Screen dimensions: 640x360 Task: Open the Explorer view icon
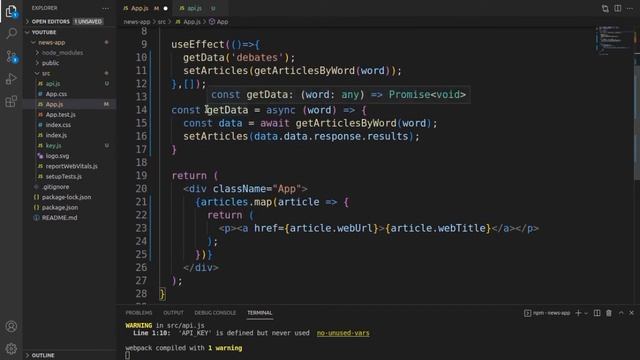point(11,11)
